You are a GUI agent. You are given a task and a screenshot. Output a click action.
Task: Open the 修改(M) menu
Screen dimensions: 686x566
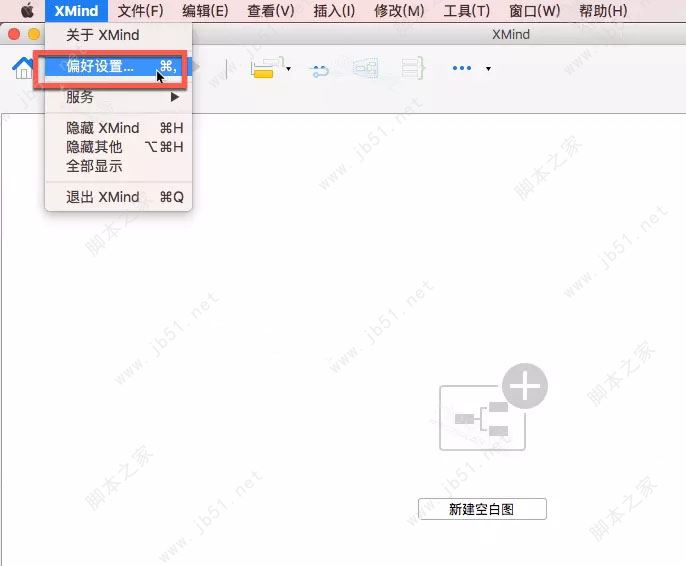coord(399,10)
